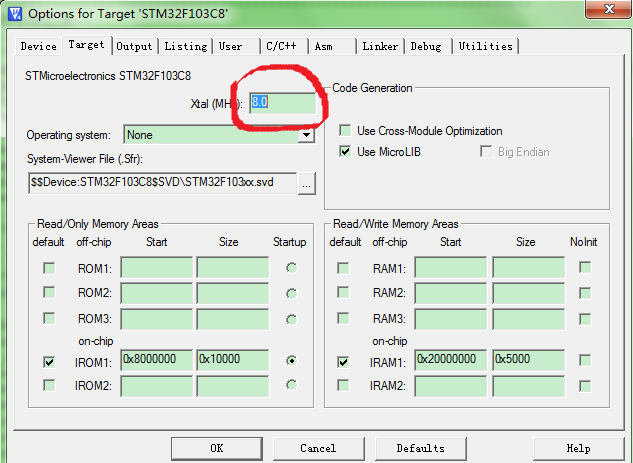Select the Target tab
Screen dimensions: 633x463
tap(86, 44)
